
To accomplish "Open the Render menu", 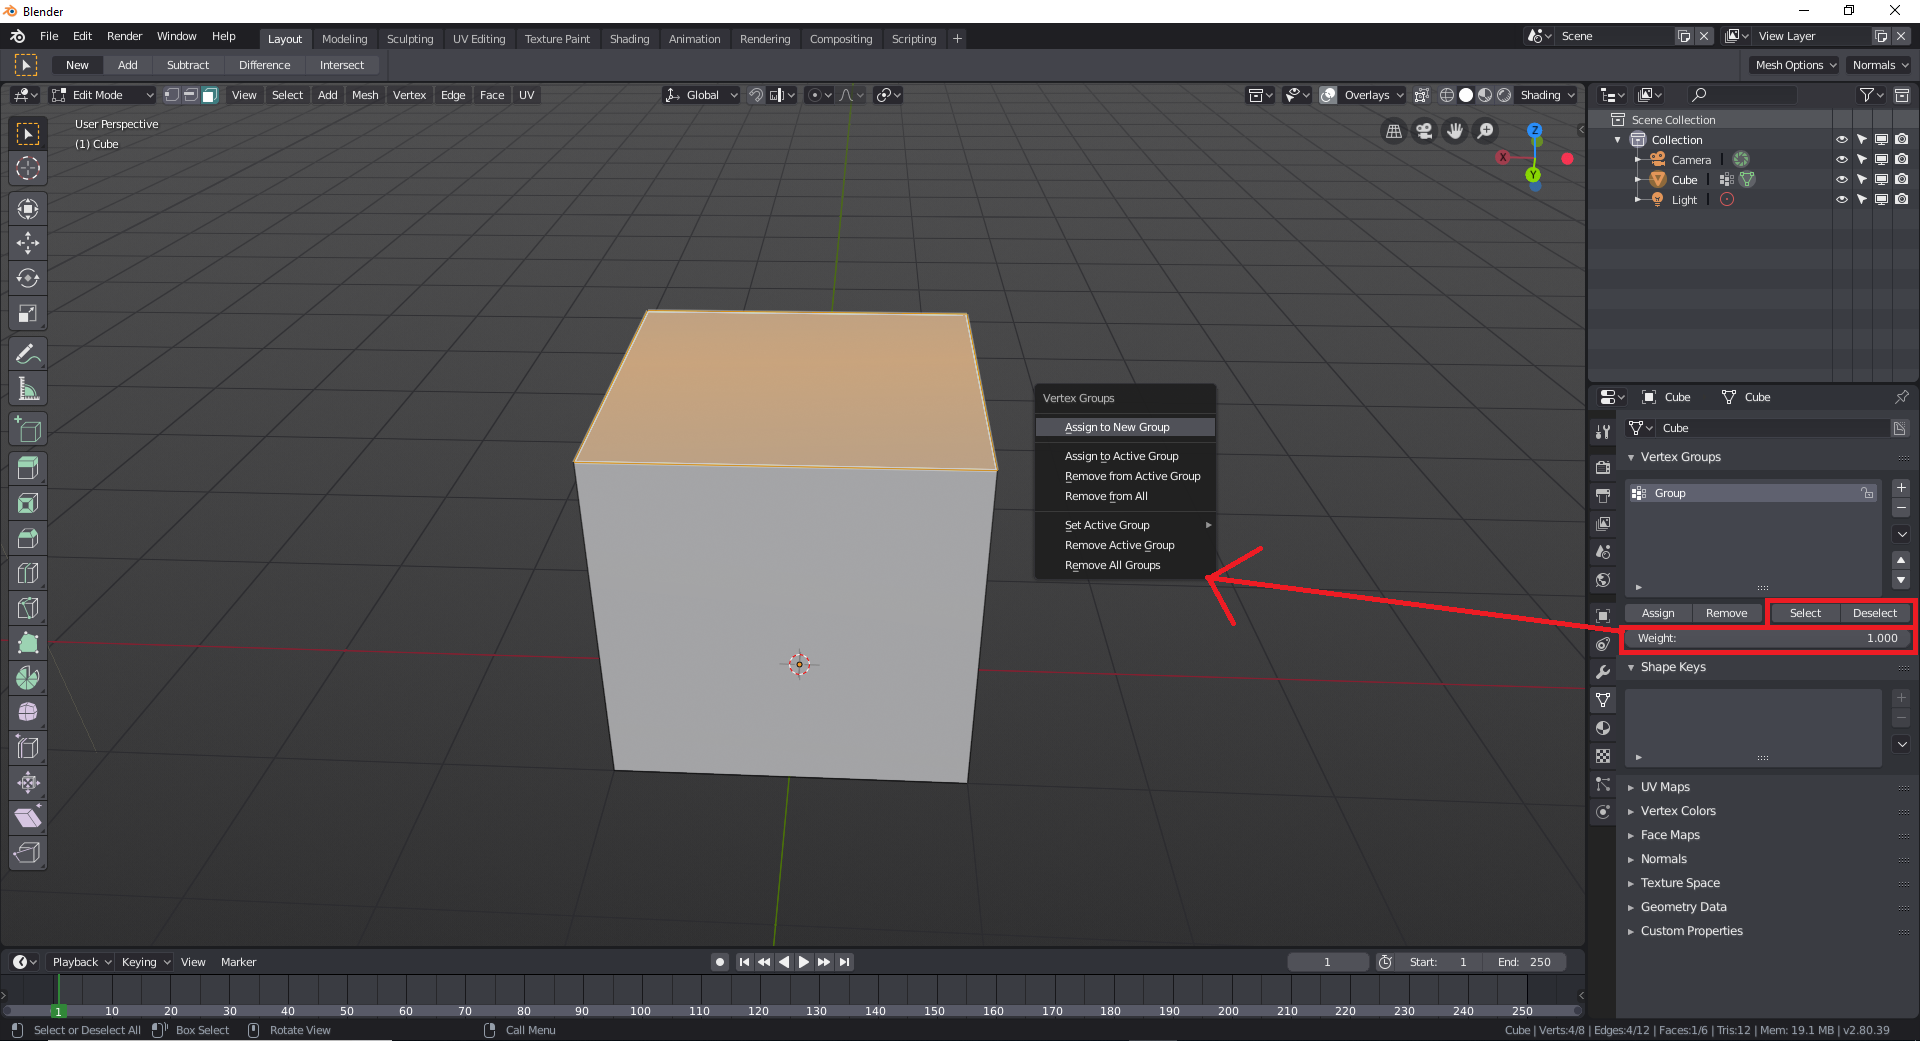I will 125,36.
